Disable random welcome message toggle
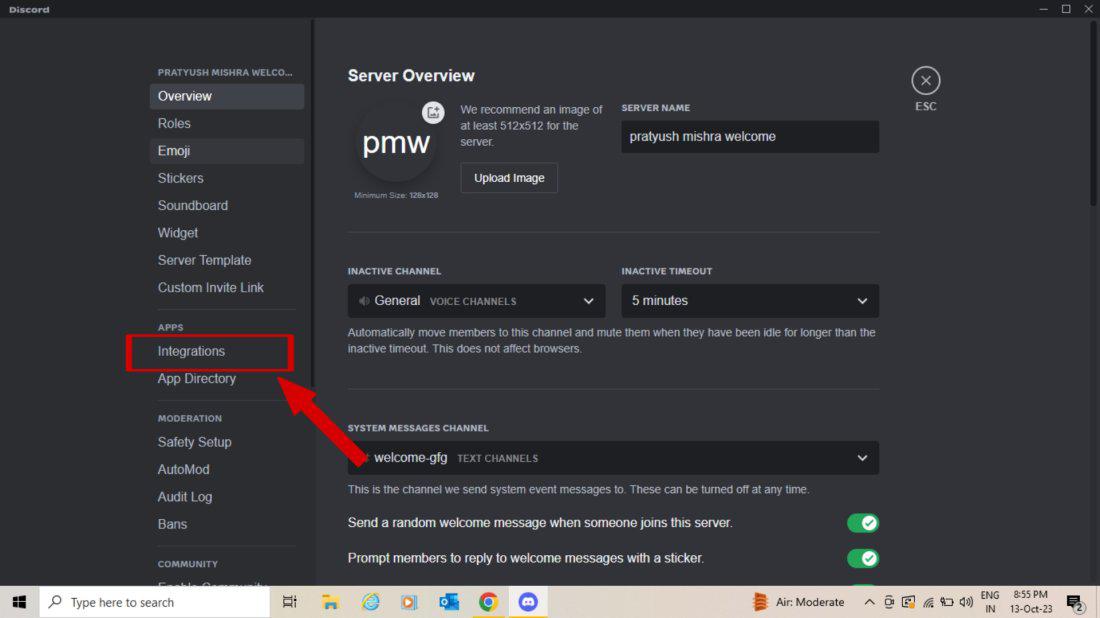1100x618 pixels. click(862, 523)
